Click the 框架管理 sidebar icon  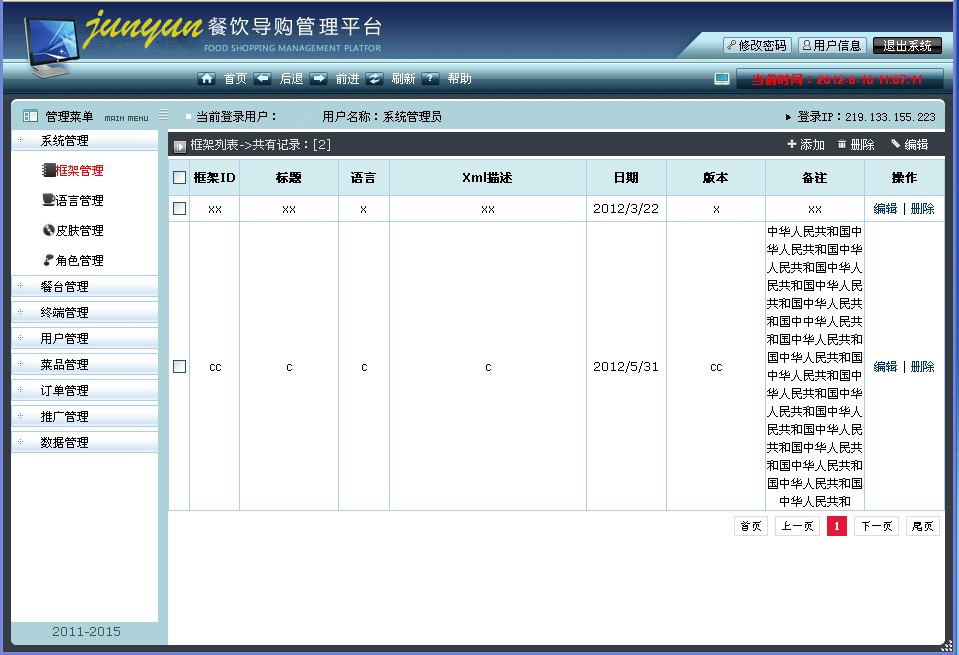(x=48, y=170)
